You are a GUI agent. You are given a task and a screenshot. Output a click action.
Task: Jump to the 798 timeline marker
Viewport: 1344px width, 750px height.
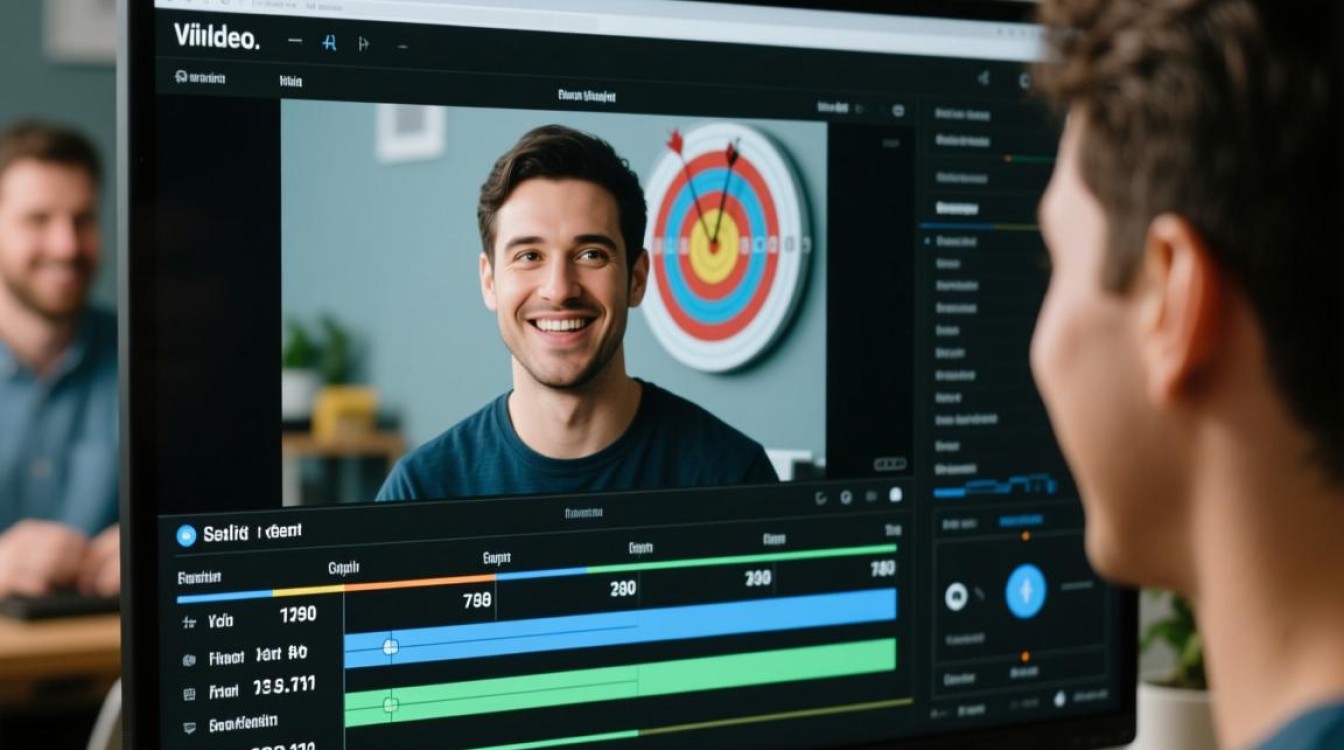click(x=476, y=600)
